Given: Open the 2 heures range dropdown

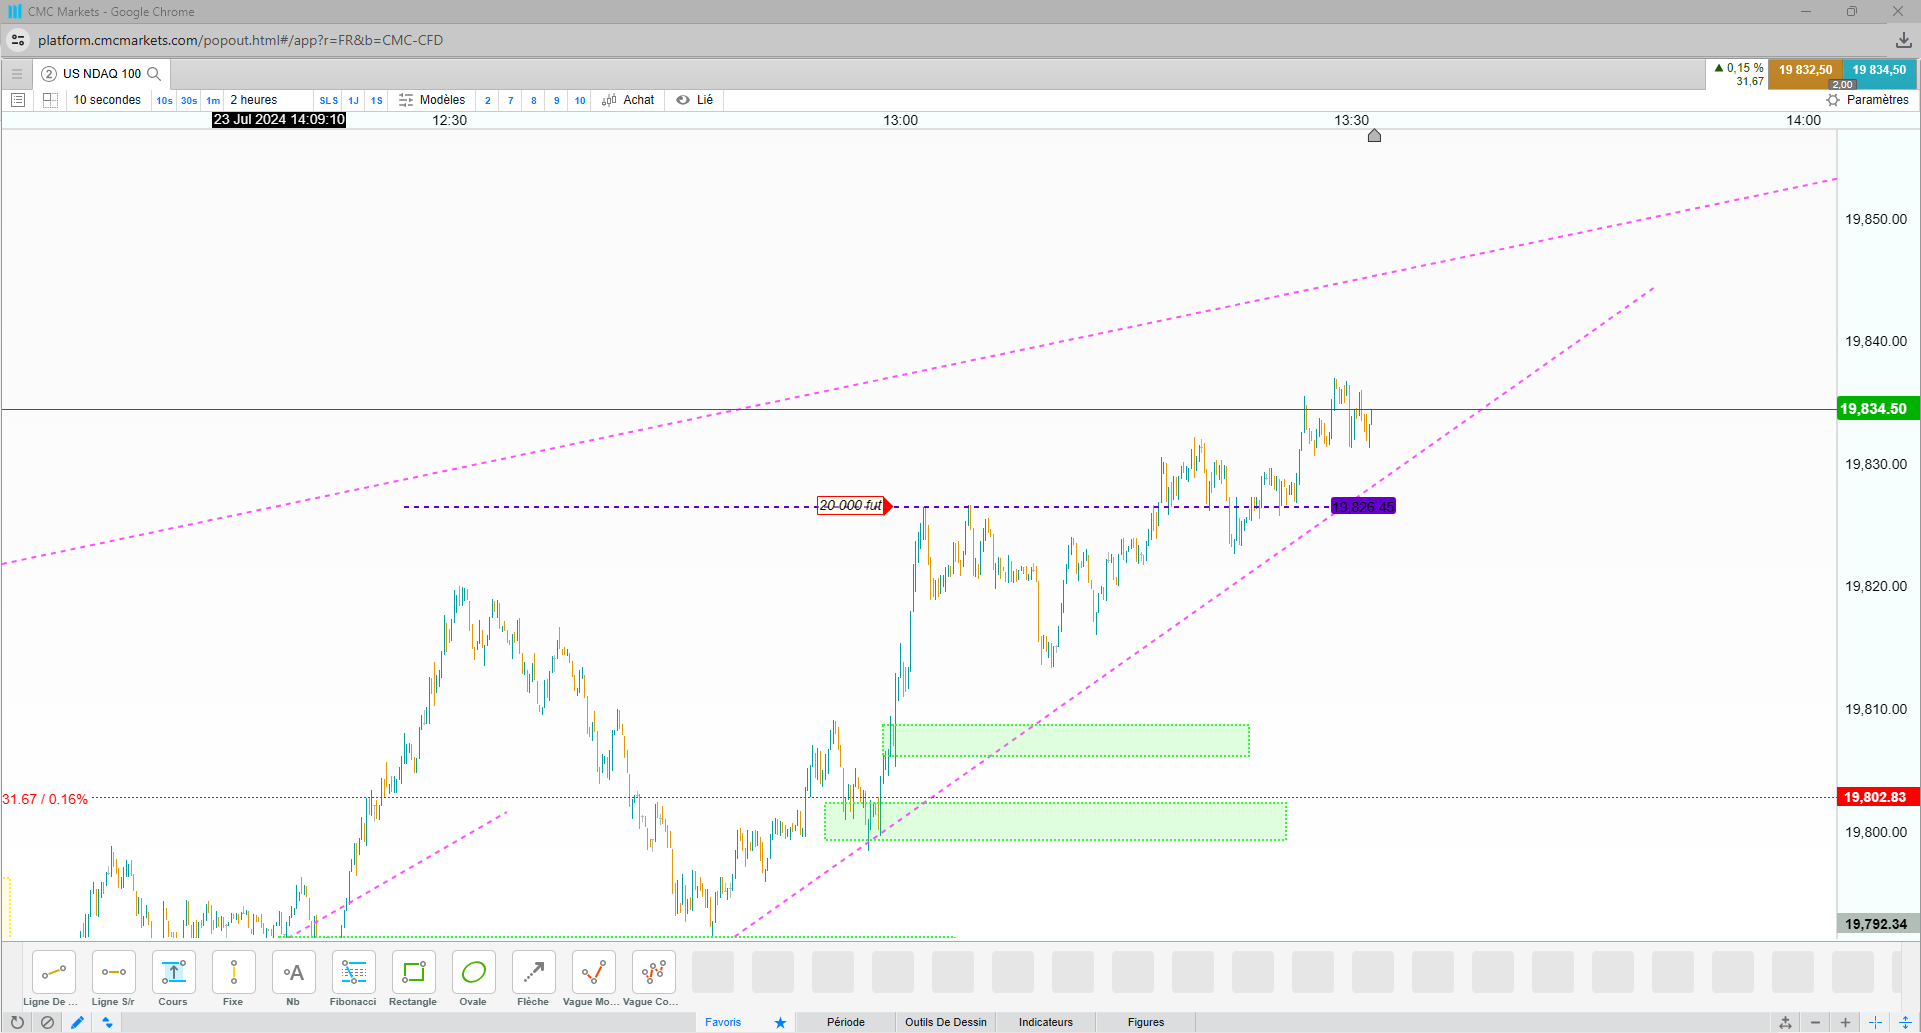Looking at the screenshot, I should (x=254, y=100).
